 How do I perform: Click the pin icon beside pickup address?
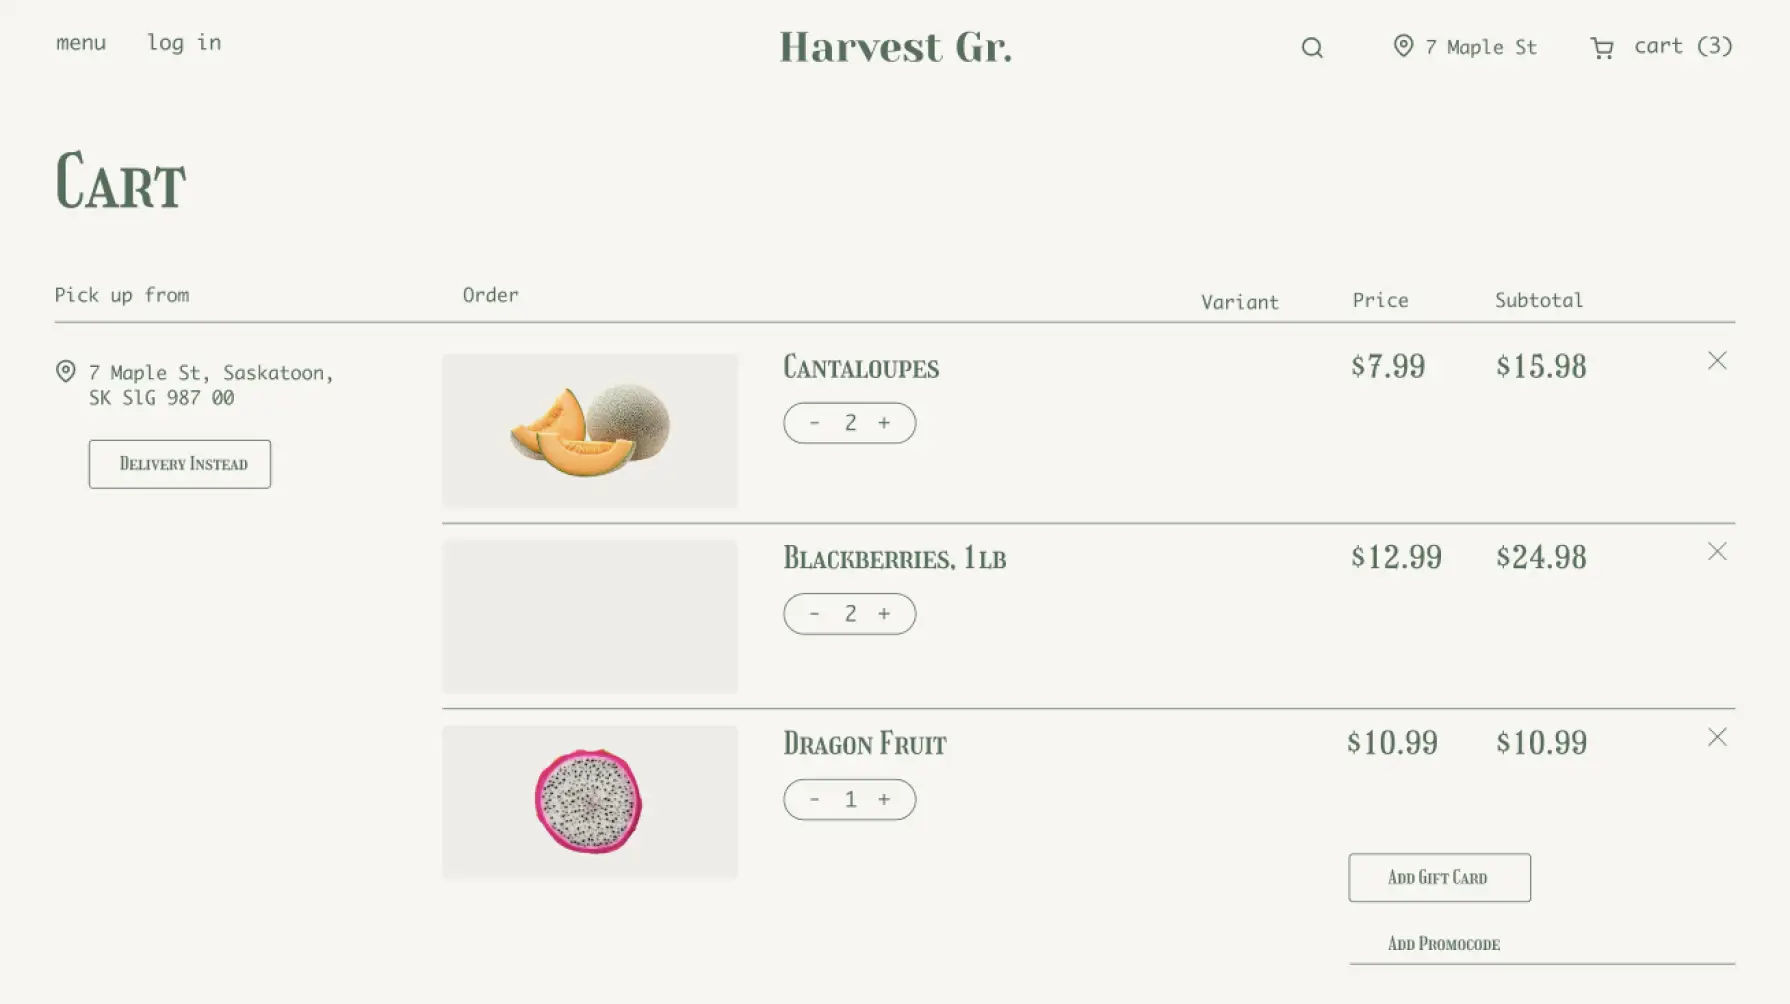pyautogui.click(x=66, y=371)
